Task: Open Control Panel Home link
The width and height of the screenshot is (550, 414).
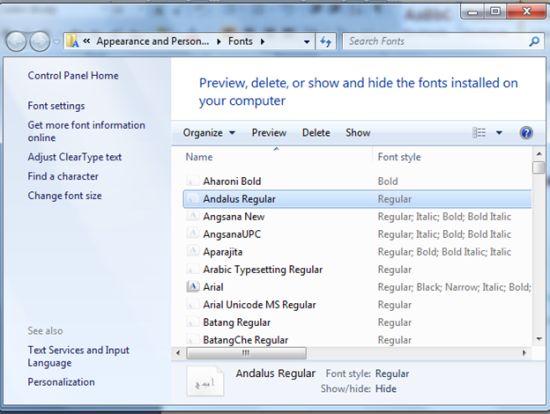Action: click(73, 75)
